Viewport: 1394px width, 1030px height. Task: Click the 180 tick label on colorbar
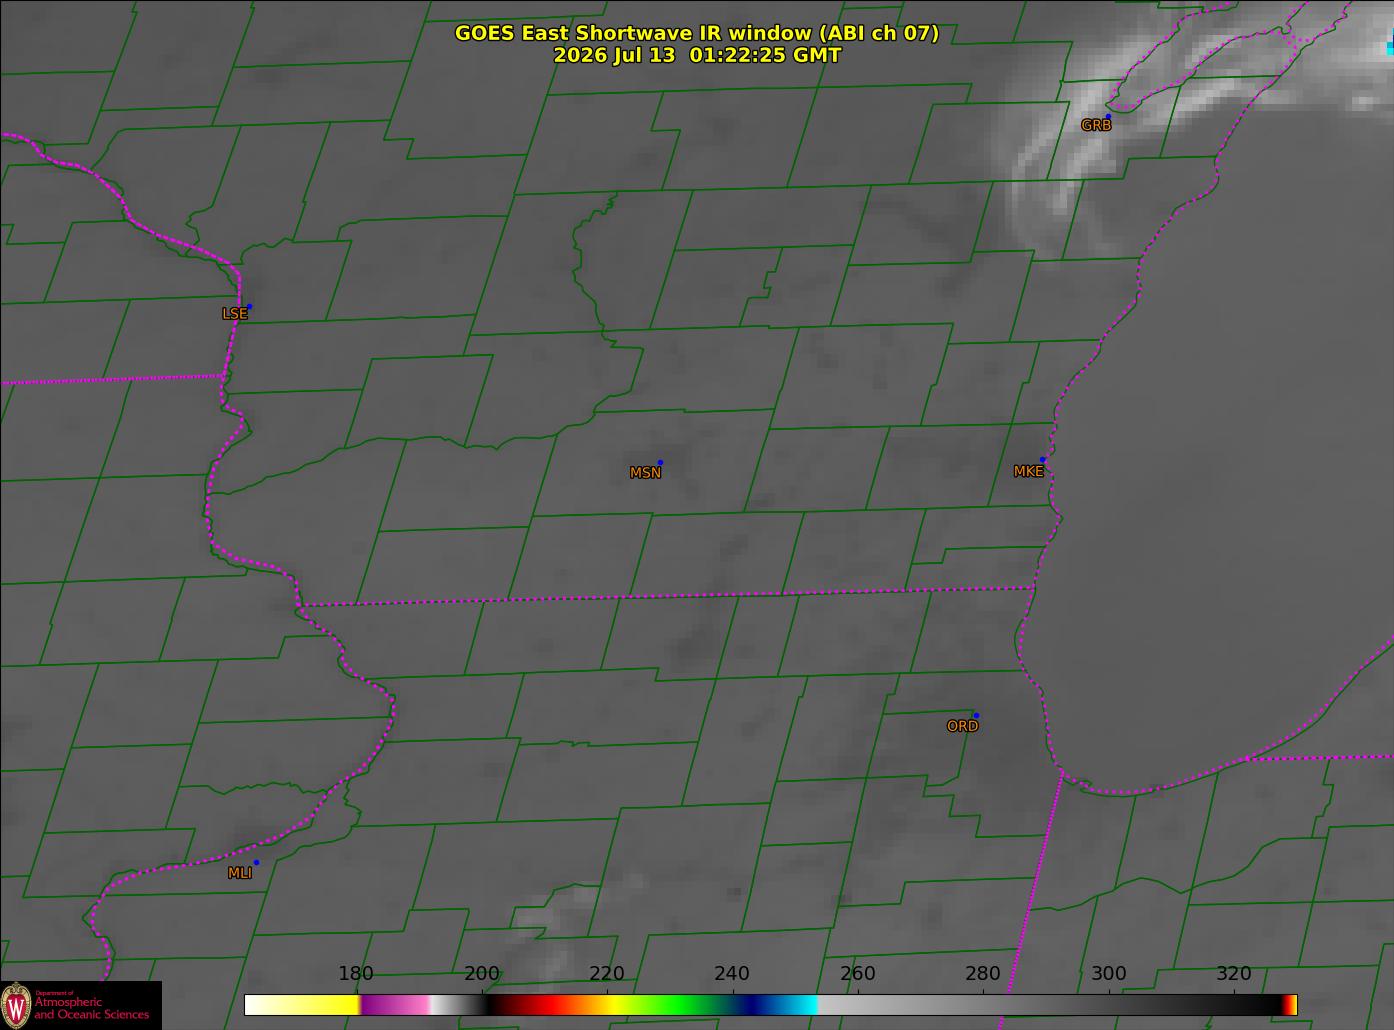(356, 973)
